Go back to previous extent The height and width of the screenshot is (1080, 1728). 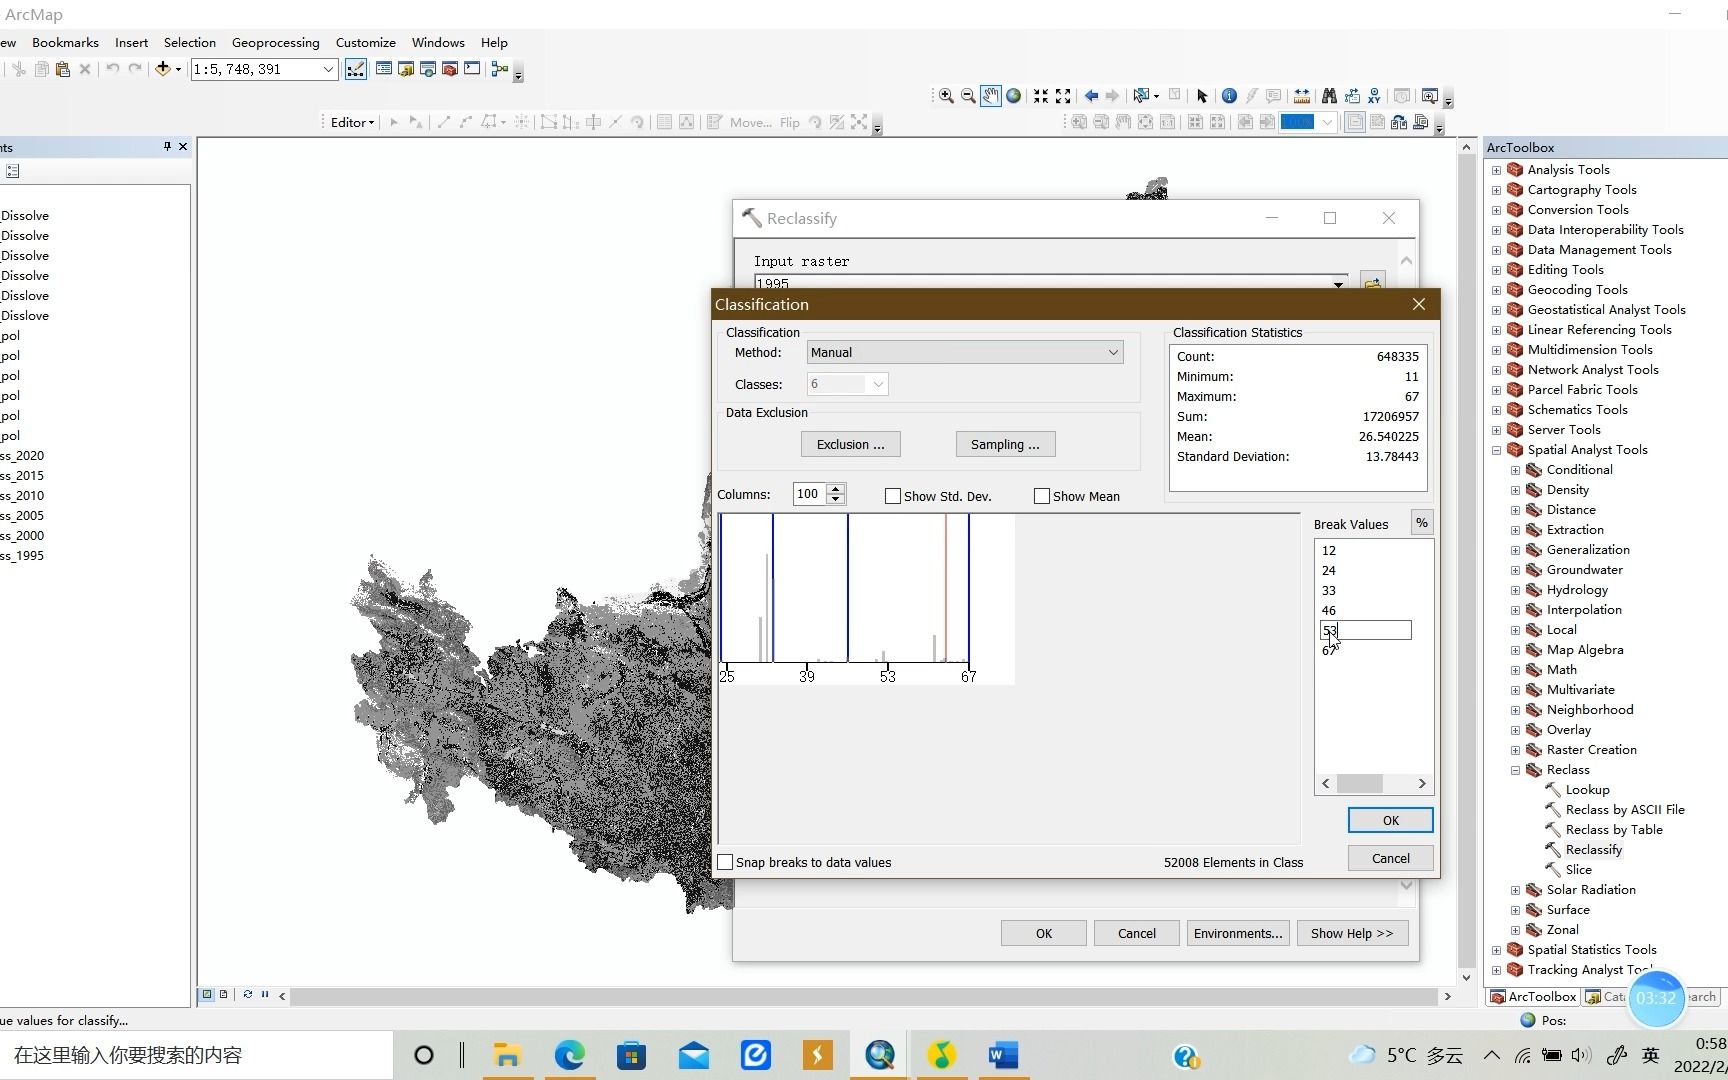1091,96
